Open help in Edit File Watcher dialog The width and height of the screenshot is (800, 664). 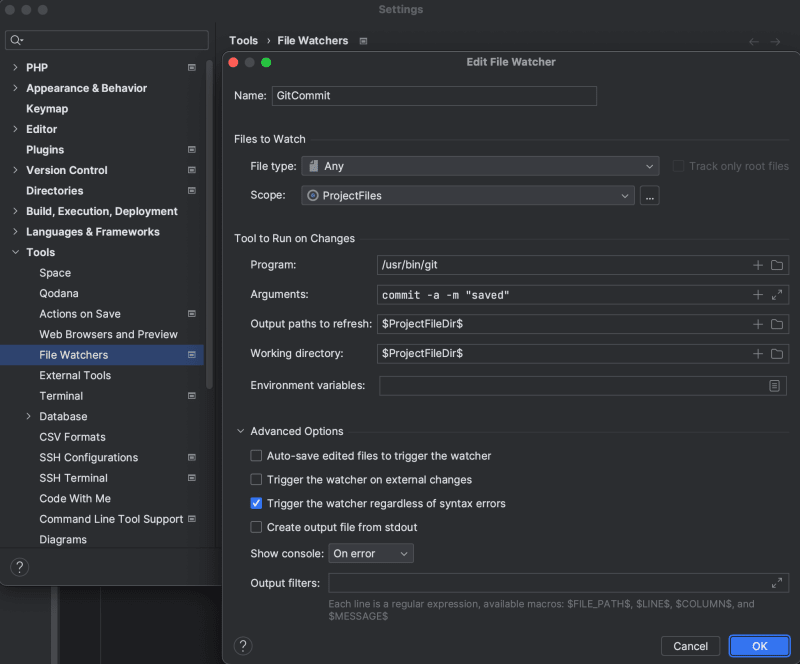tap(243, 646)
